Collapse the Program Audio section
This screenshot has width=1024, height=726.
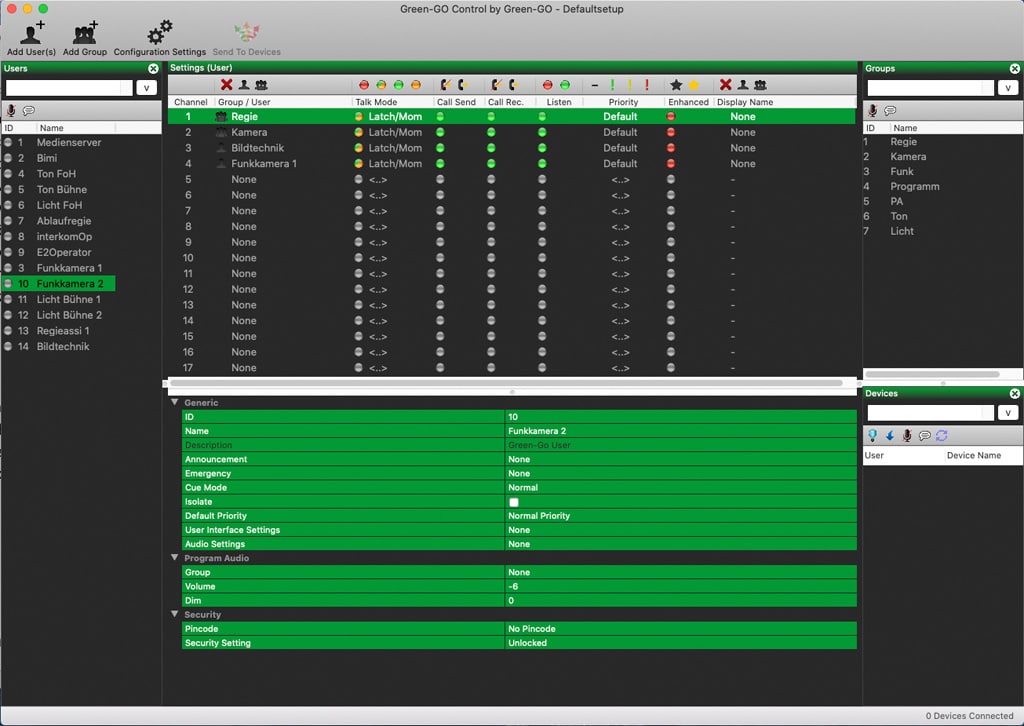coord(175,558)
